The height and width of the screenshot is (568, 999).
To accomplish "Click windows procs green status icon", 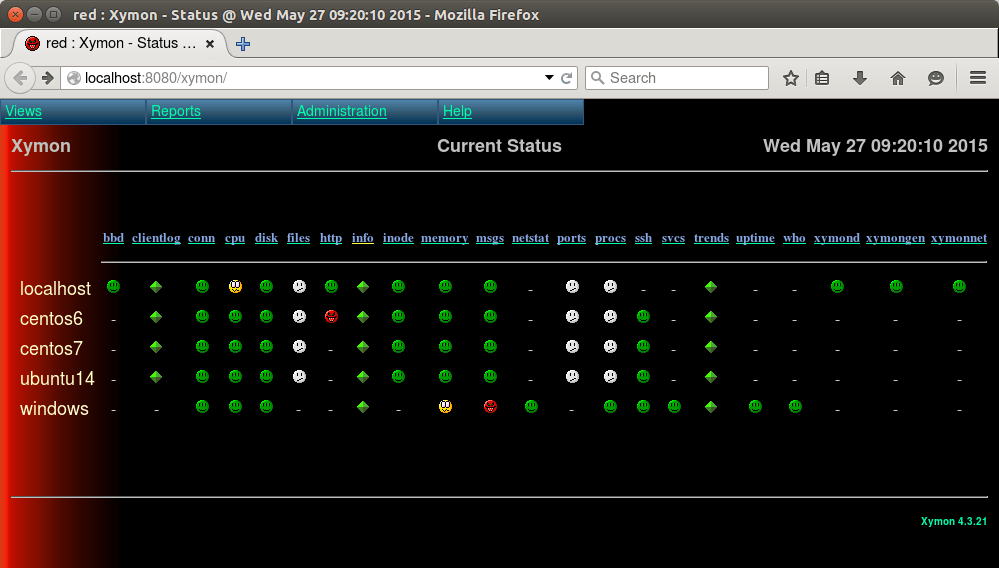I will pos(610,406).
